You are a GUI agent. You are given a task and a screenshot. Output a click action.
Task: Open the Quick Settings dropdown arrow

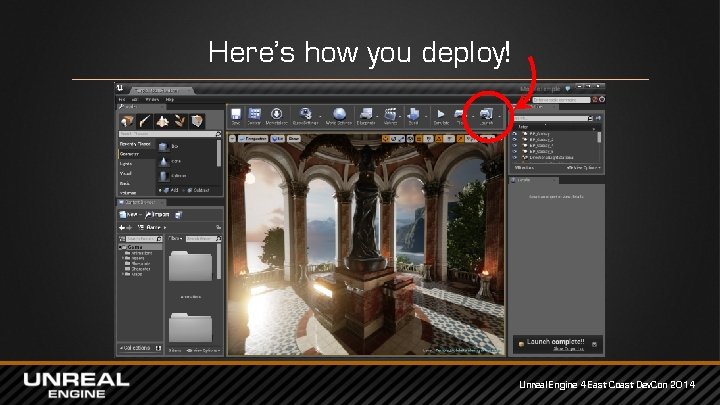[x=321, y=117]
